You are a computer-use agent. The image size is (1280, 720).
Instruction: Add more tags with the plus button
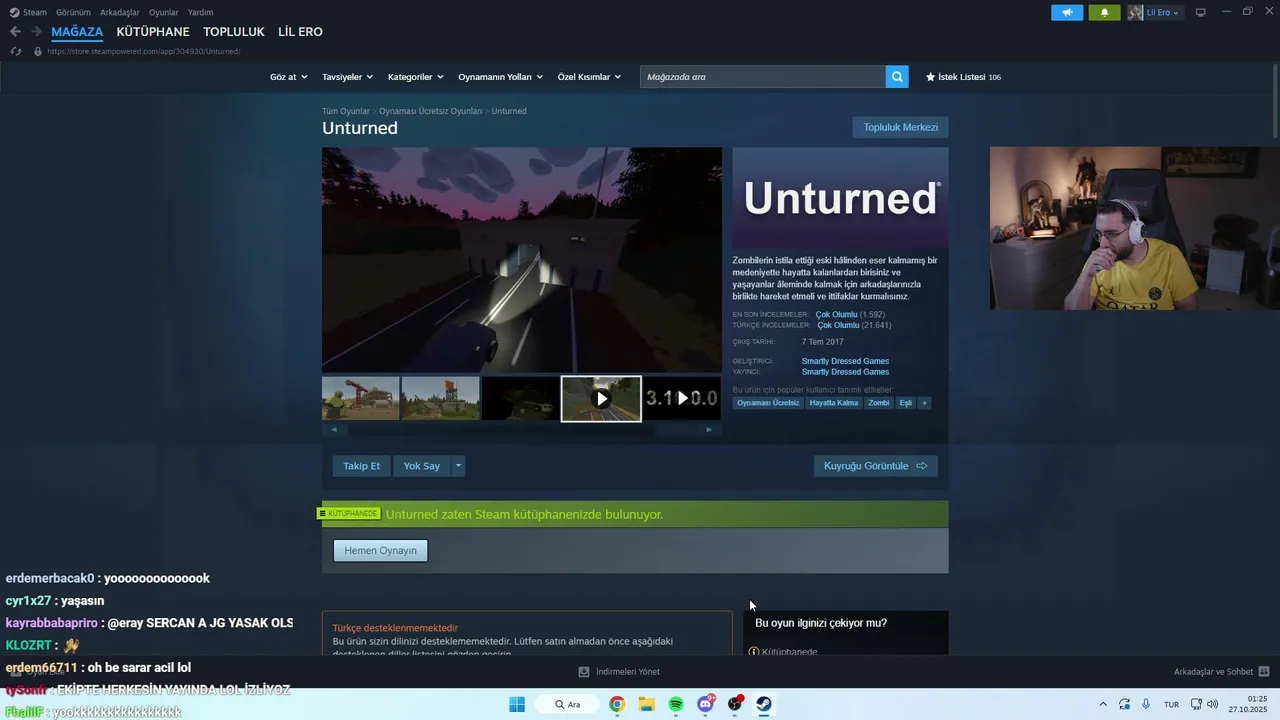coord(924,403)
